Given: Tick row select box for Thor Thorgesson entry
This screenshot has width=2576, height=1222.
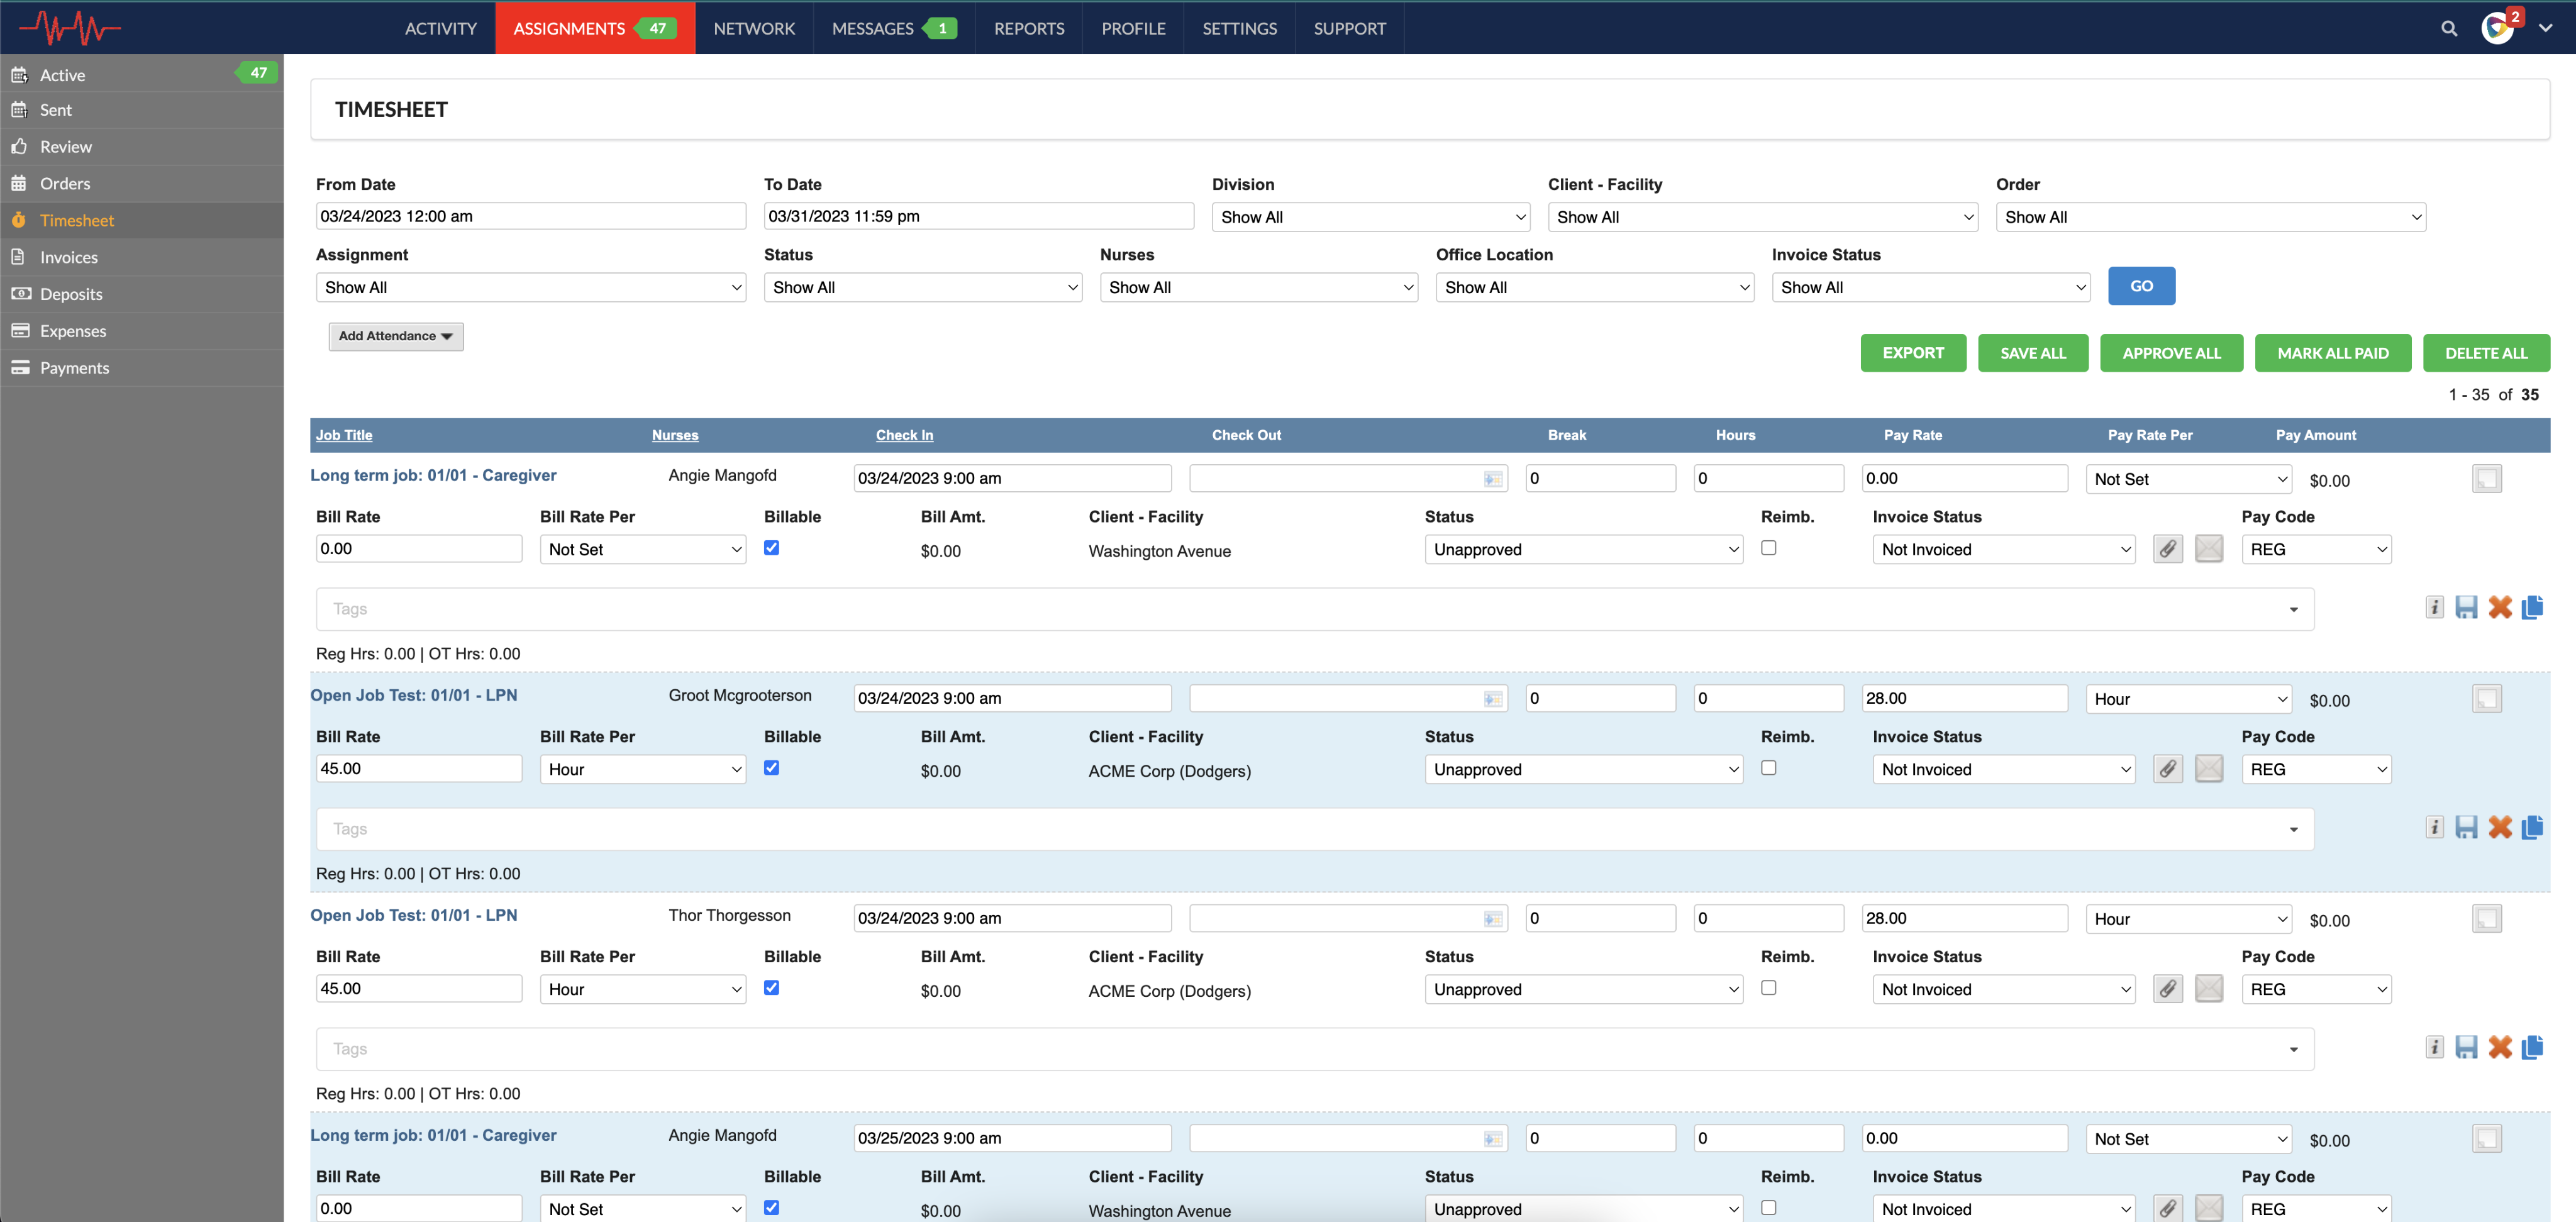Looking at the screenshot, I should [2486, 919].
